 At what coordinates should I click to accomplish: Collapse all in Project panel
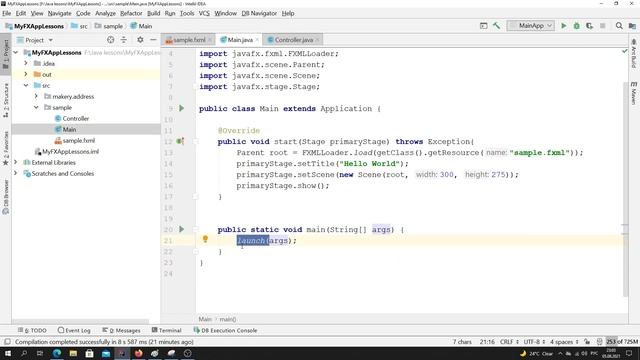tap(124, 40)
